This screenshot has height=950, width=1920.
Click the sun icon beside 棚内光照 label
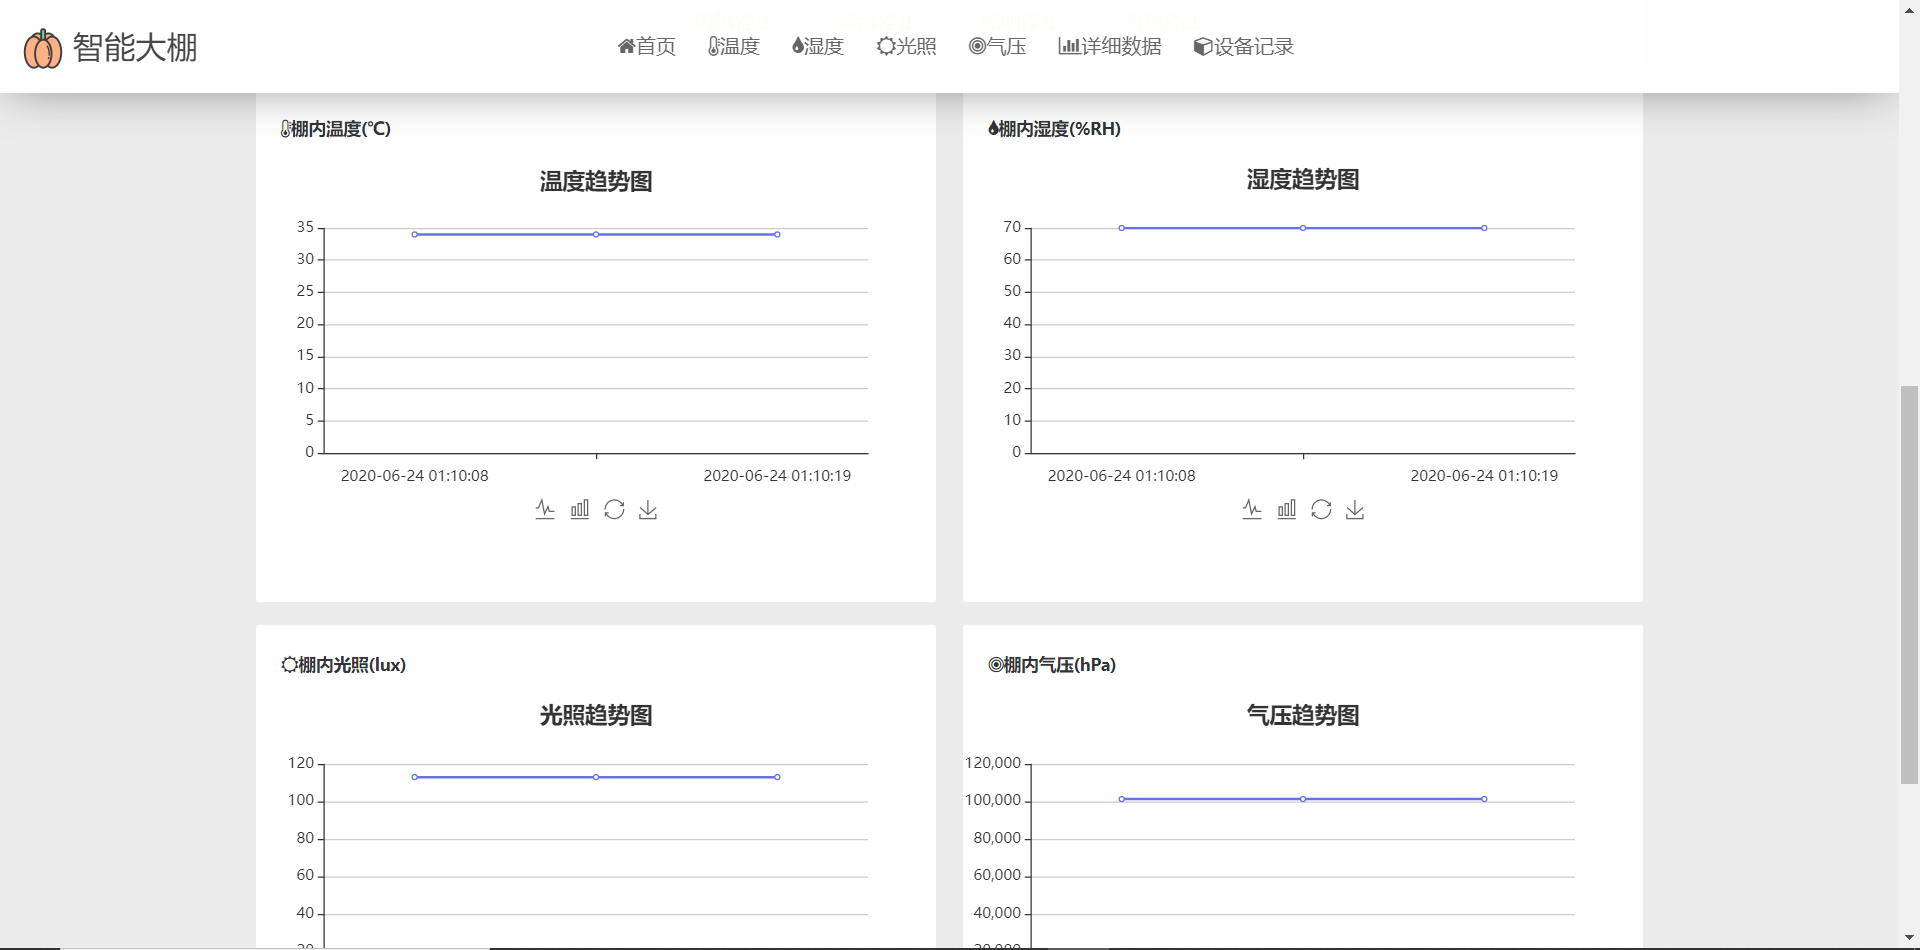click(x=288, y=664)
